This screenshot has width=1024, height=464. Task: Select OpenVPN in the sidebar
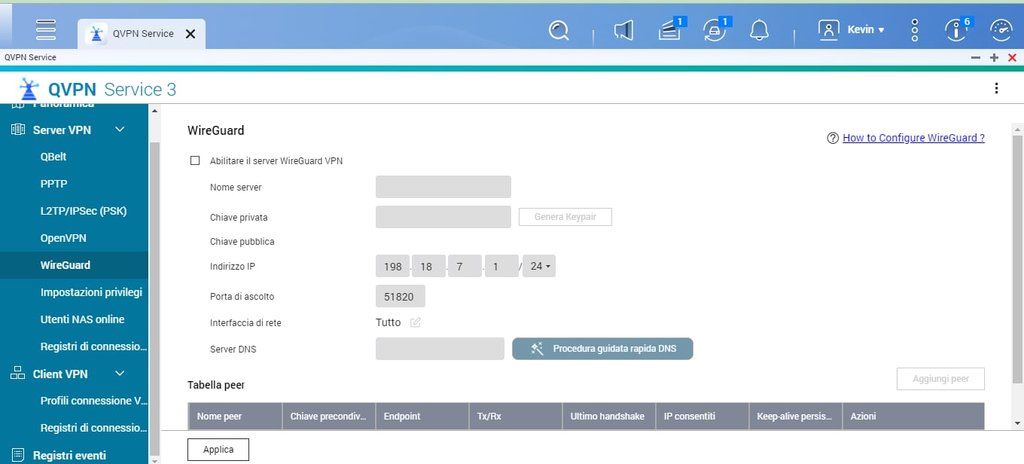point(63,238)
